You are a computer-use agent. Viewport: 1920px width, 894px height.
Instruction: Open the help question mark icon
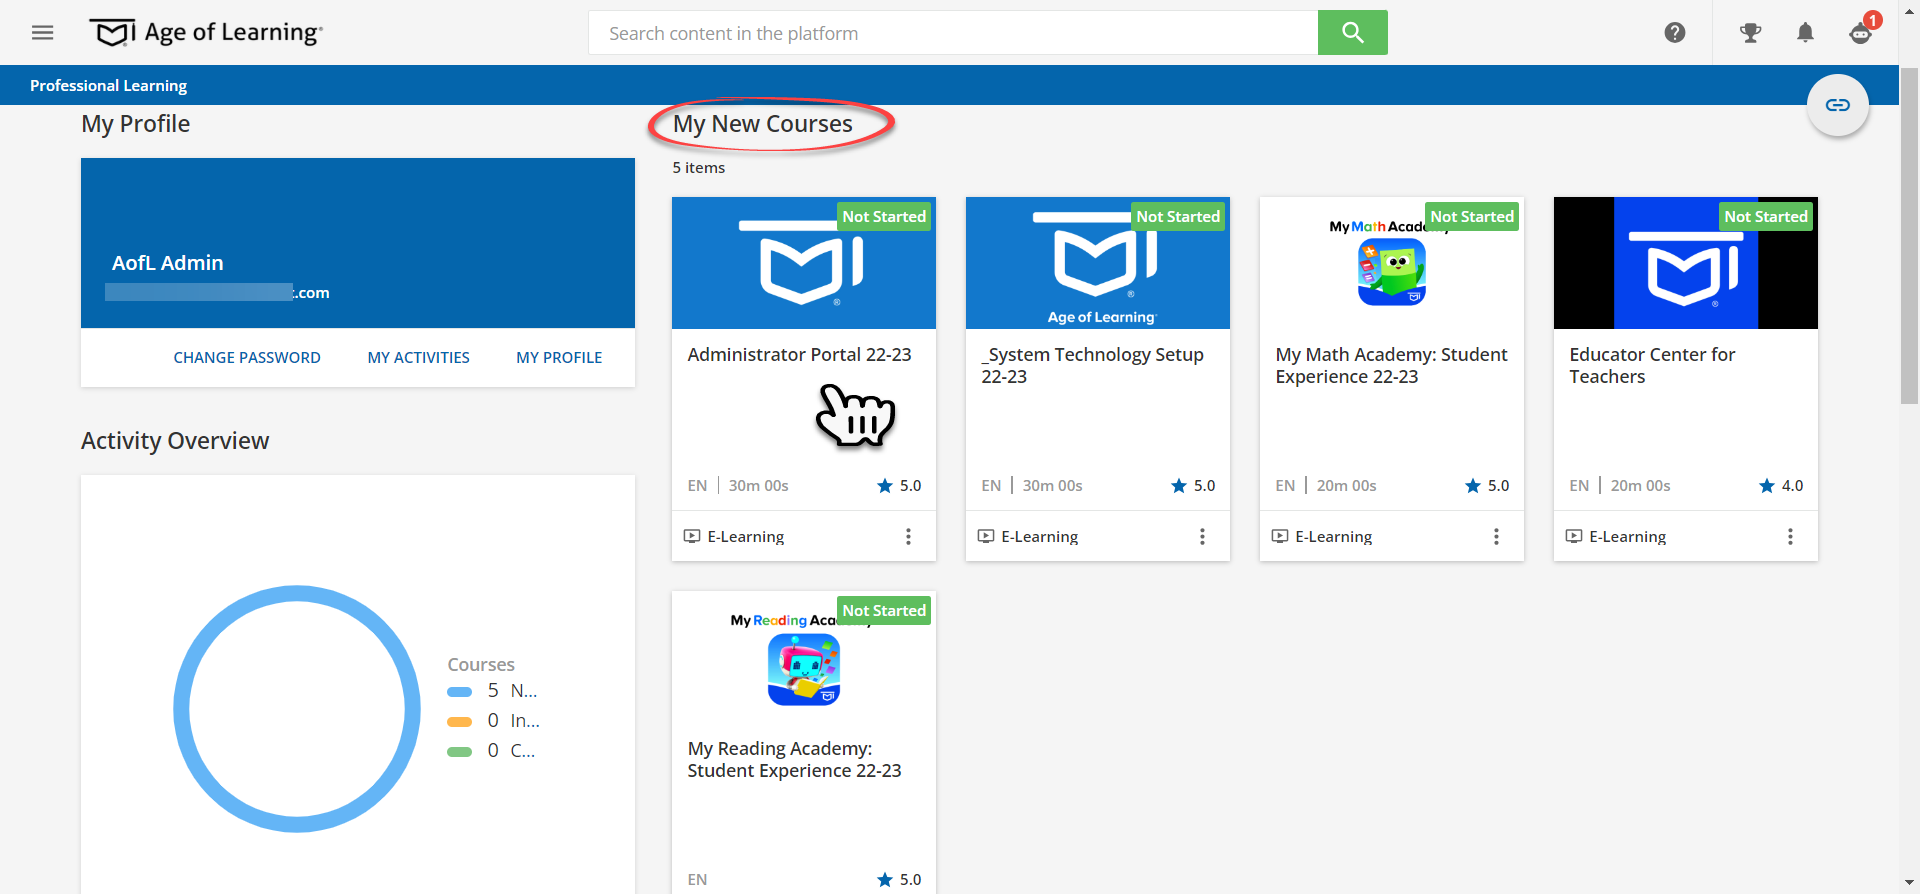pyautogui.click(x=1675, y=33)
